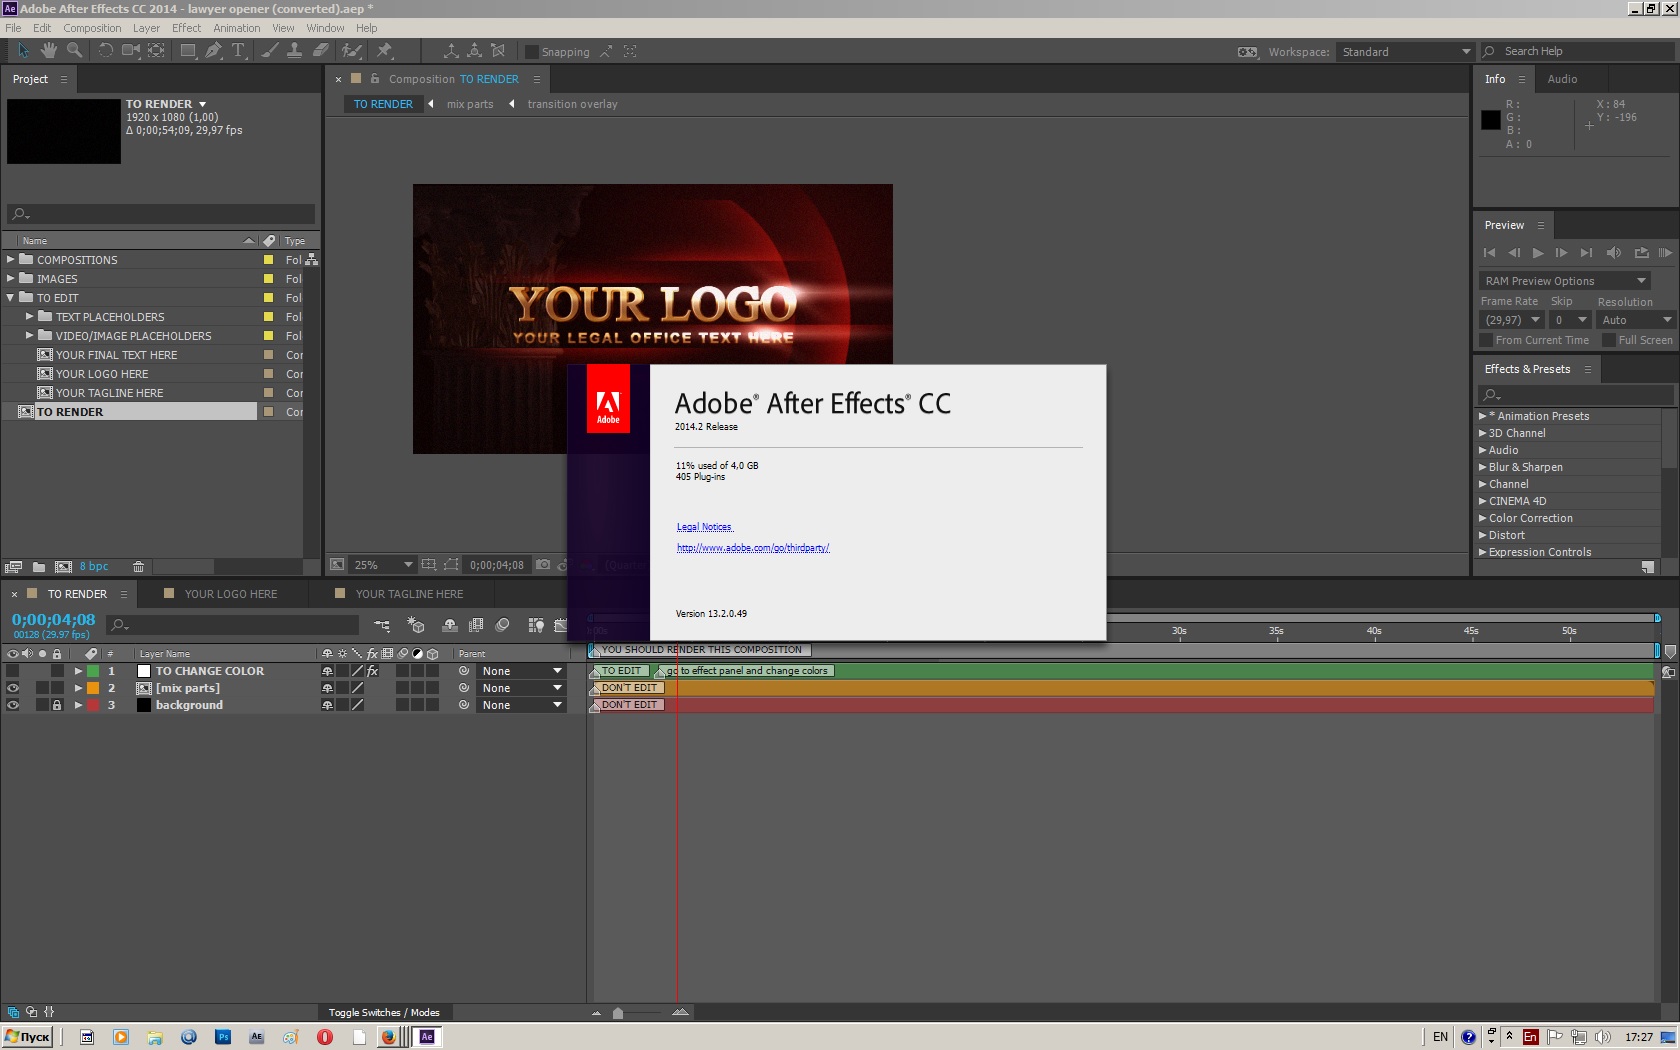This screenshot has width=1680, height=1050.
Task: Open Parent dropdown for TO CHANGE COLOR
Action: [x=522, y=671]
